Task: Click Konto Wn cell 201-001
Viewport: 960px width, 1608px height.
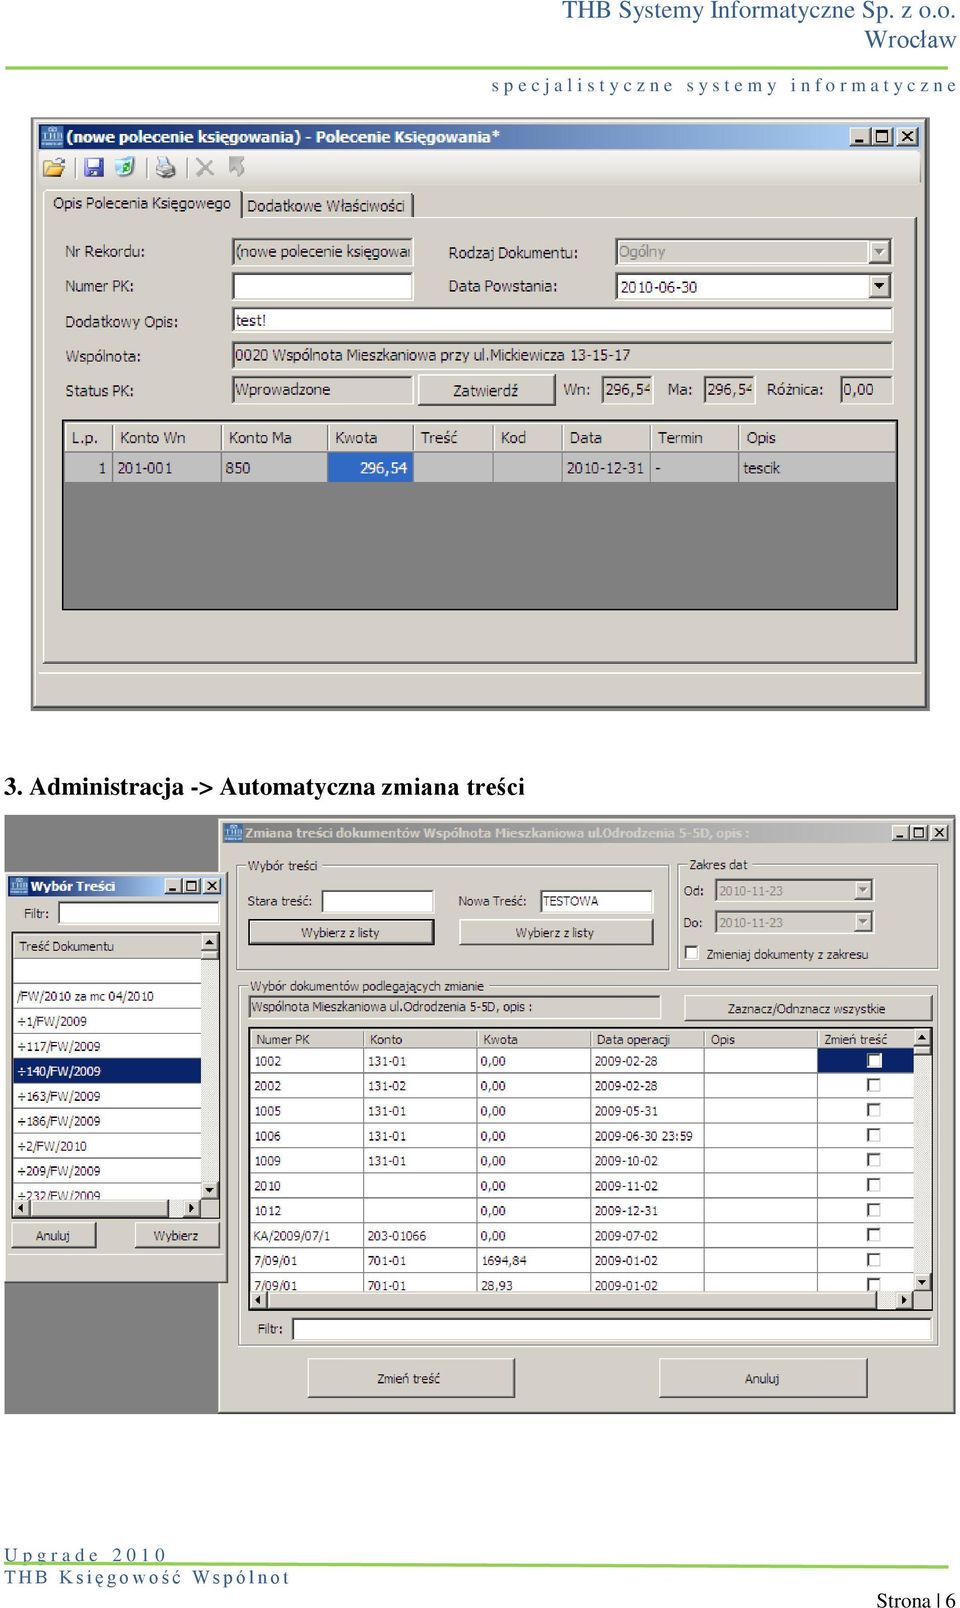Action: click(166, 467)
